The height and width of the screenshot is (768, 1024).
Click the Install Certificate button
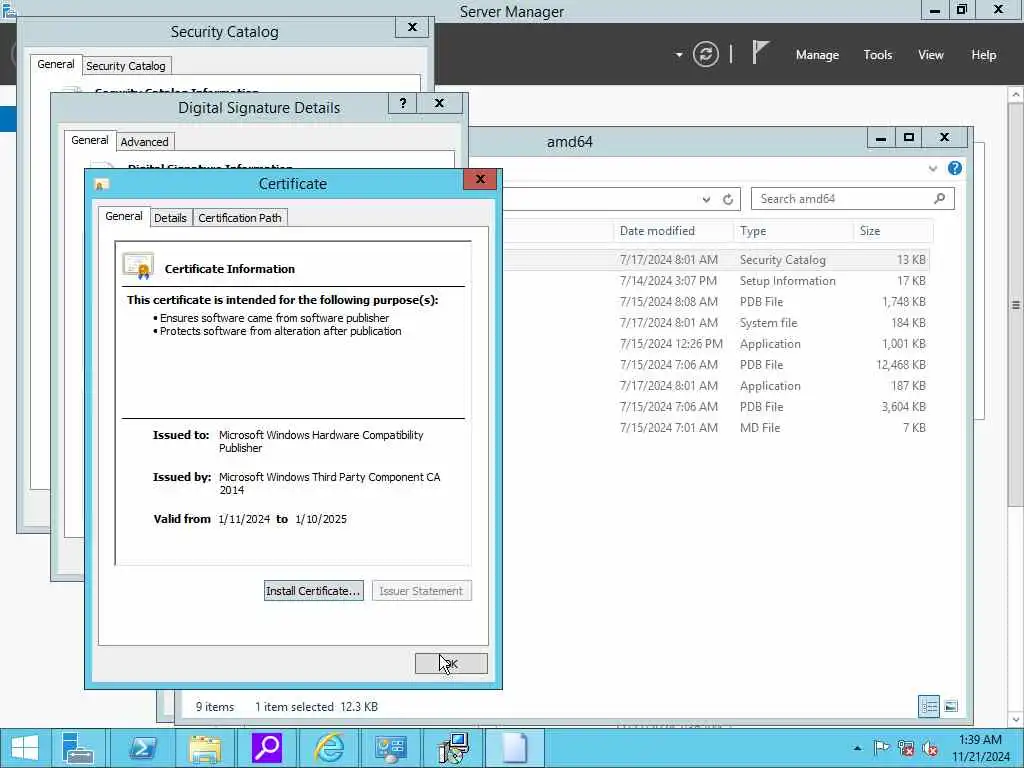click(x=313, y=590)
